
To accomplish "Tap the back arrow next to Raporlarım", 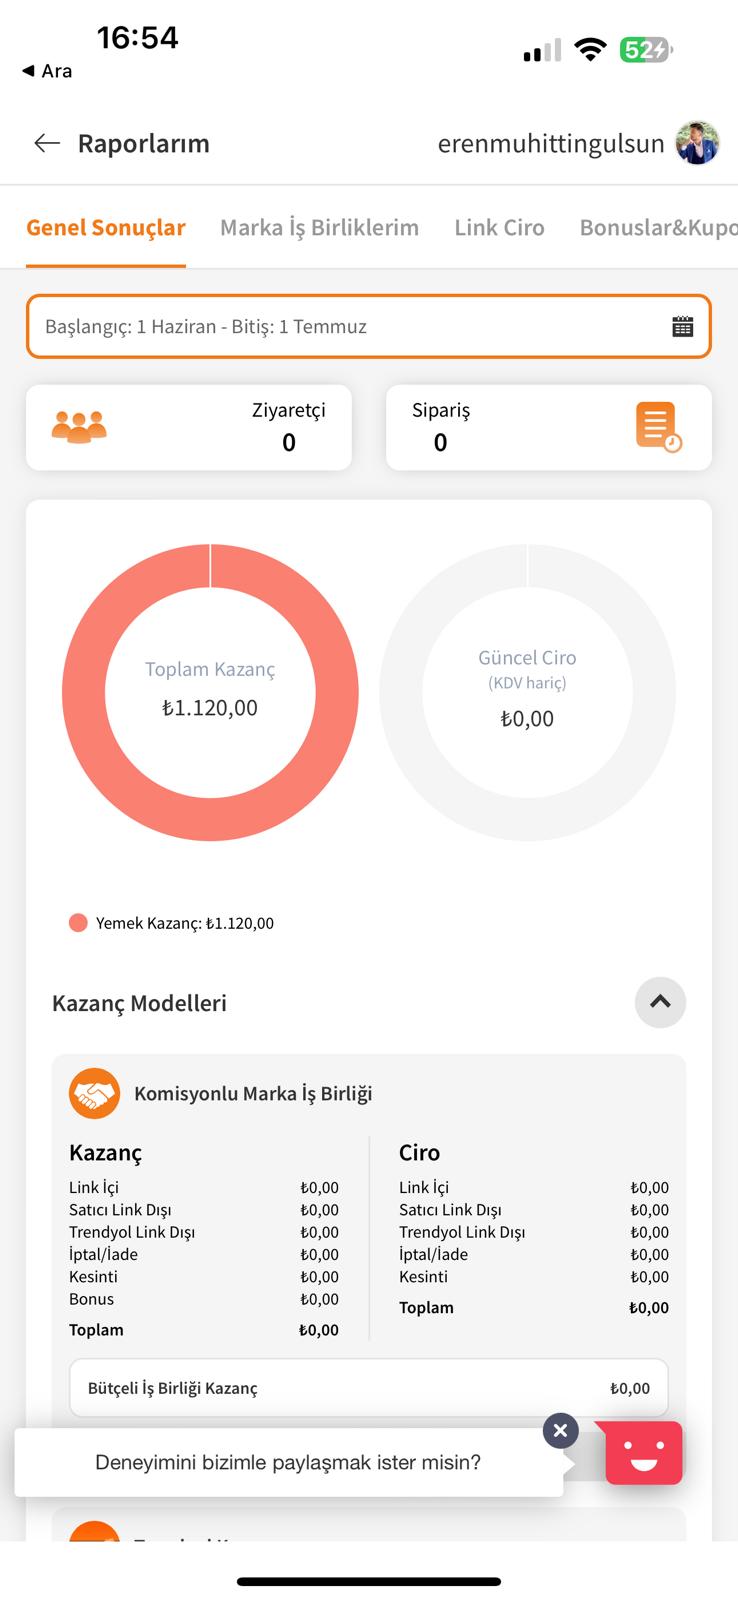I will [x=47, y=143].
